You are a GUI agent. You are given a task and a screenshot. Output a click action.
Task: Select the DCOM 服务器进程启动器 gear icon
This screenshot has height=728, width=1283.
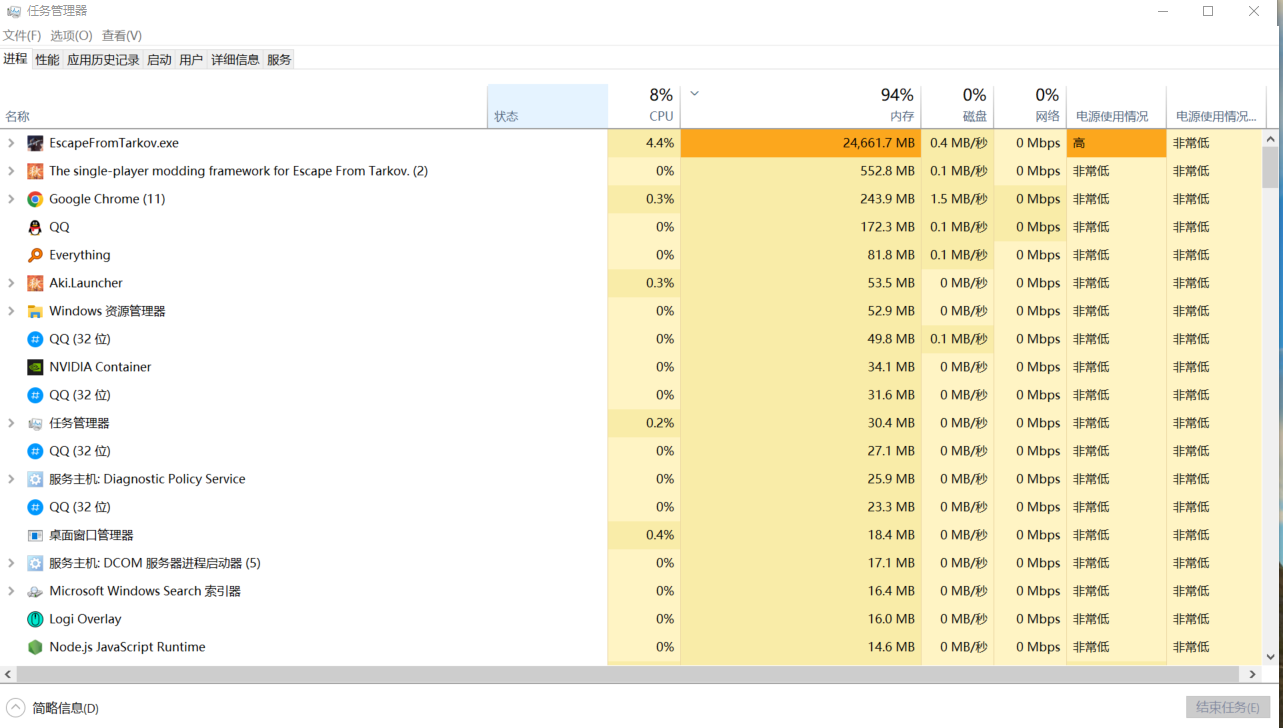35,563
